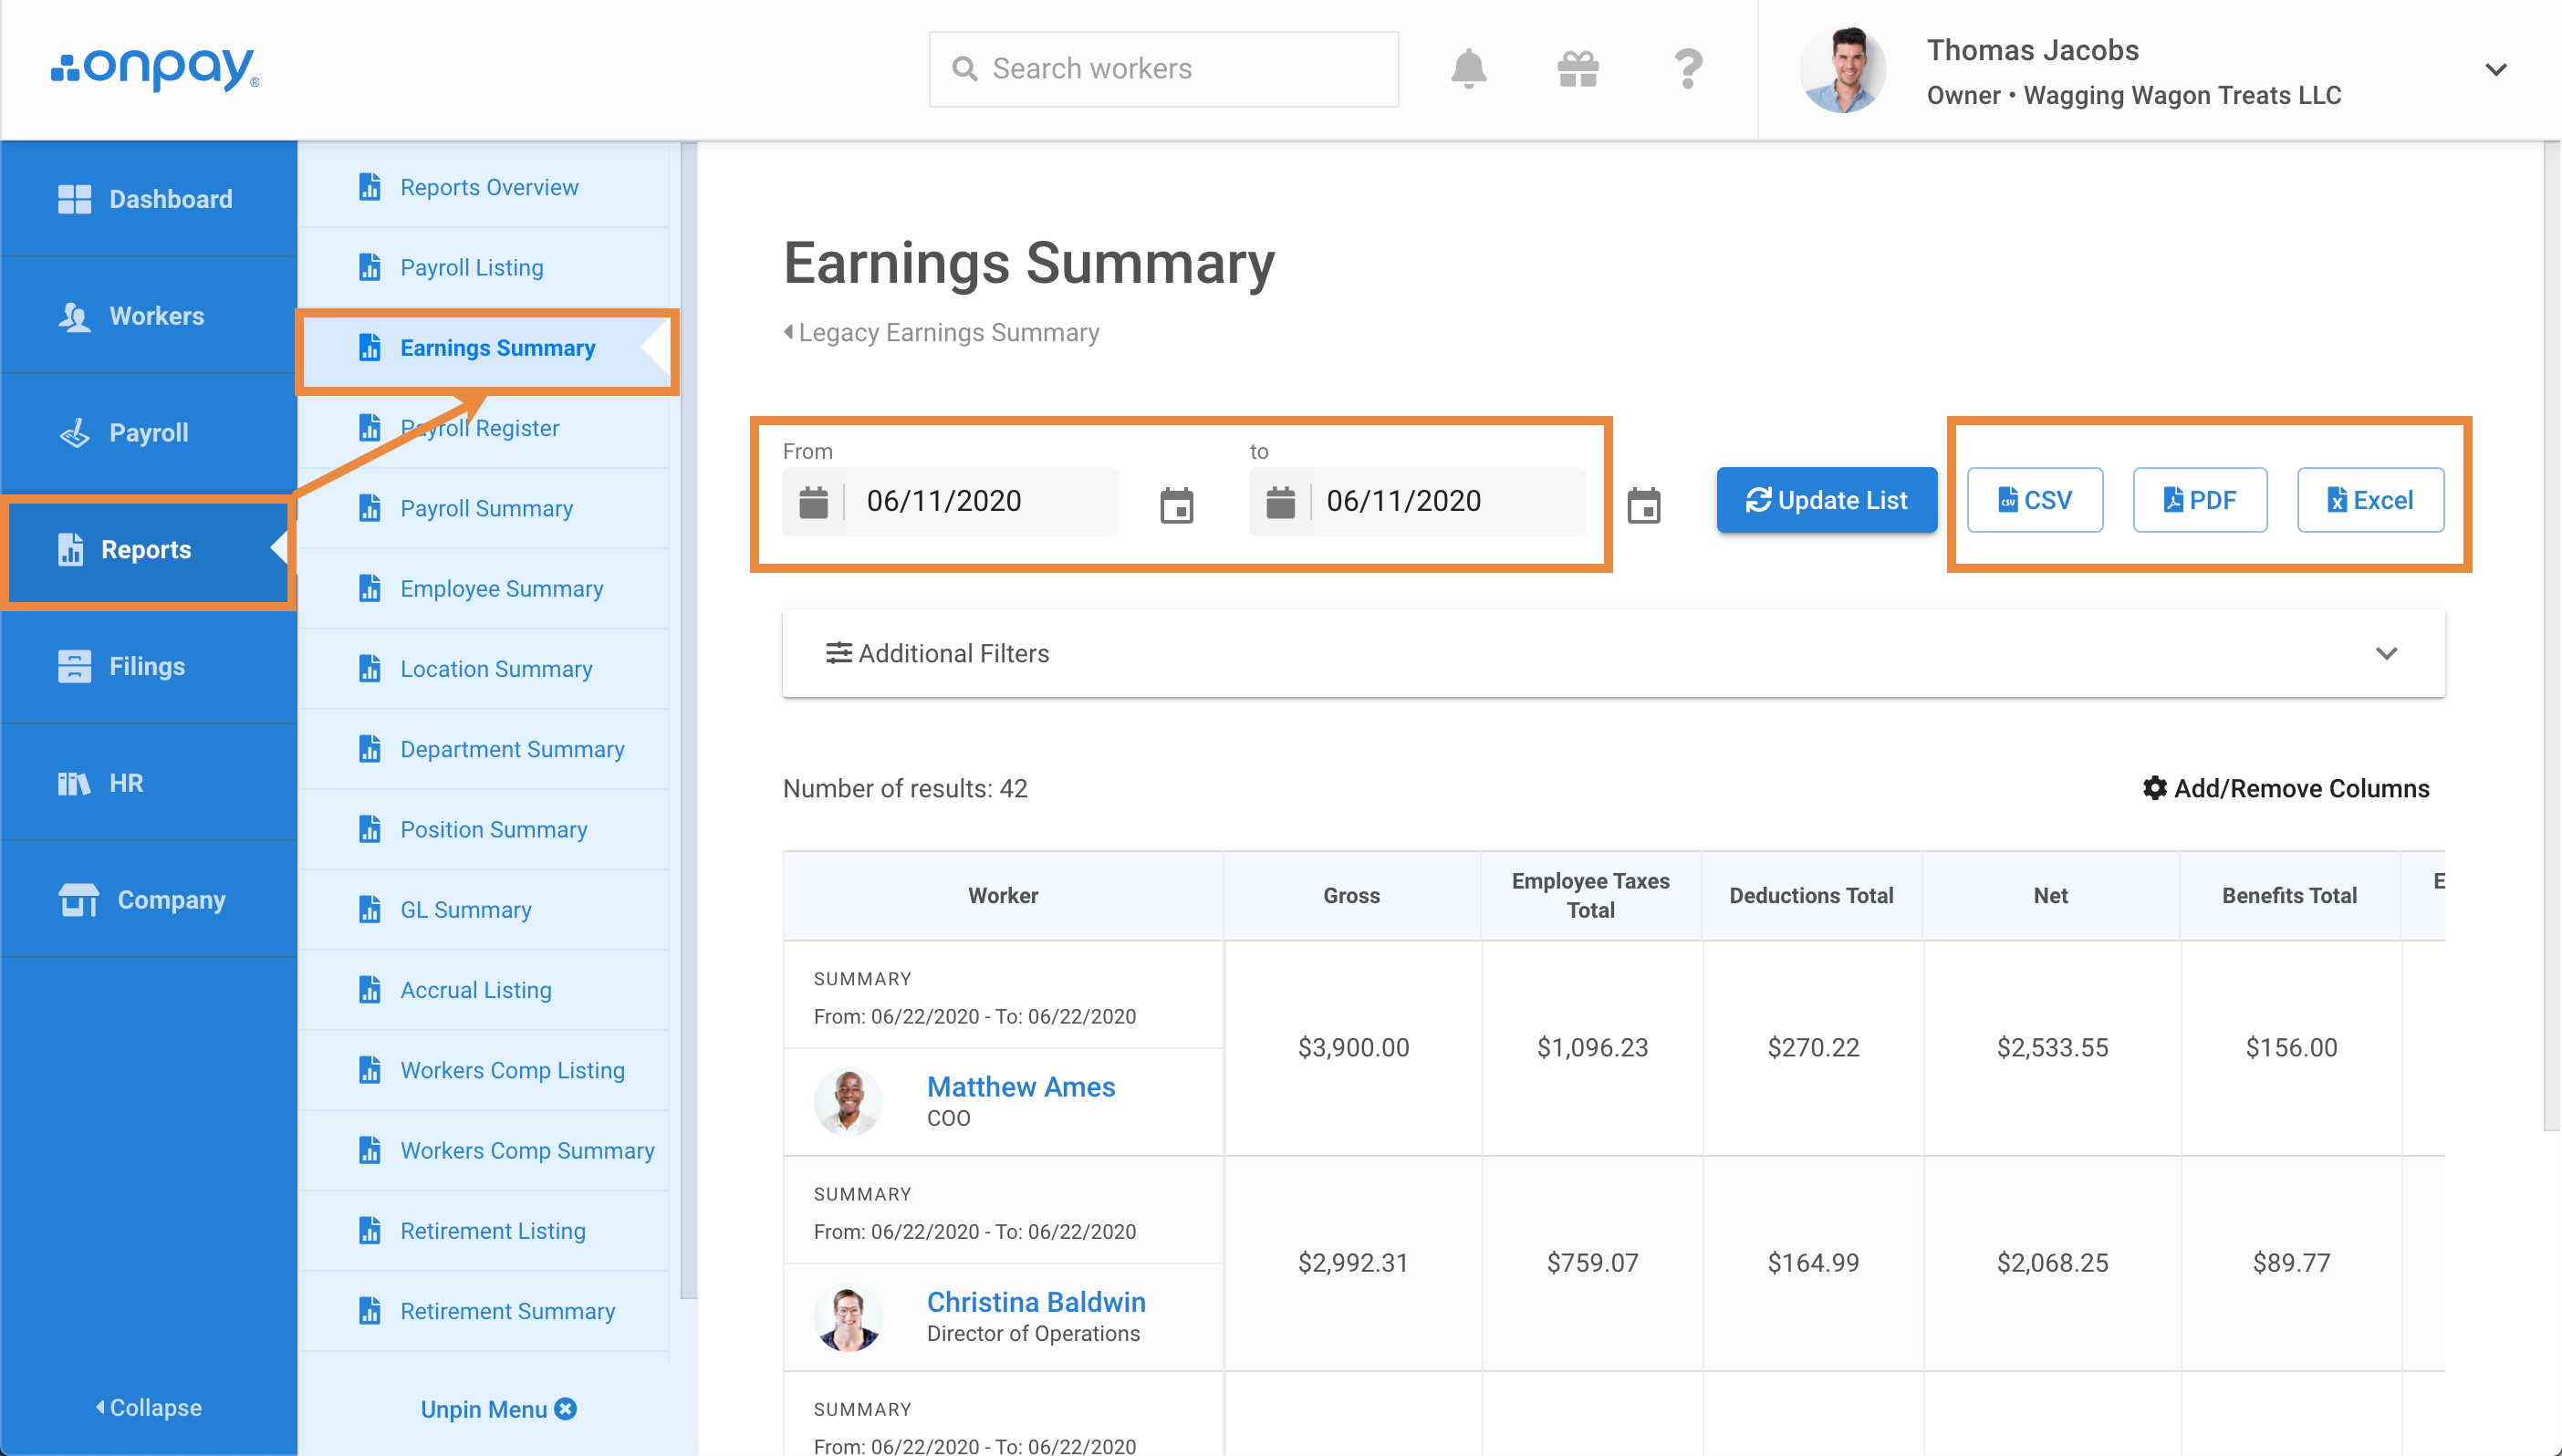Click the OnPay logo
This screenshot has height=1456, width=2562.
point(155,68)
